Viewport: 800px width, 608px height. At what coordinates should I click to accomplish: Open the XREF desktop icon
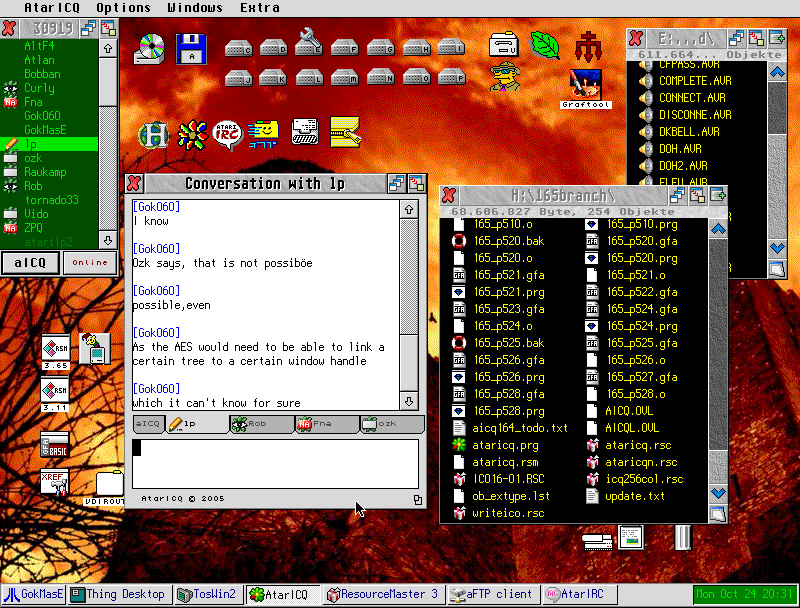click(55, 483)
